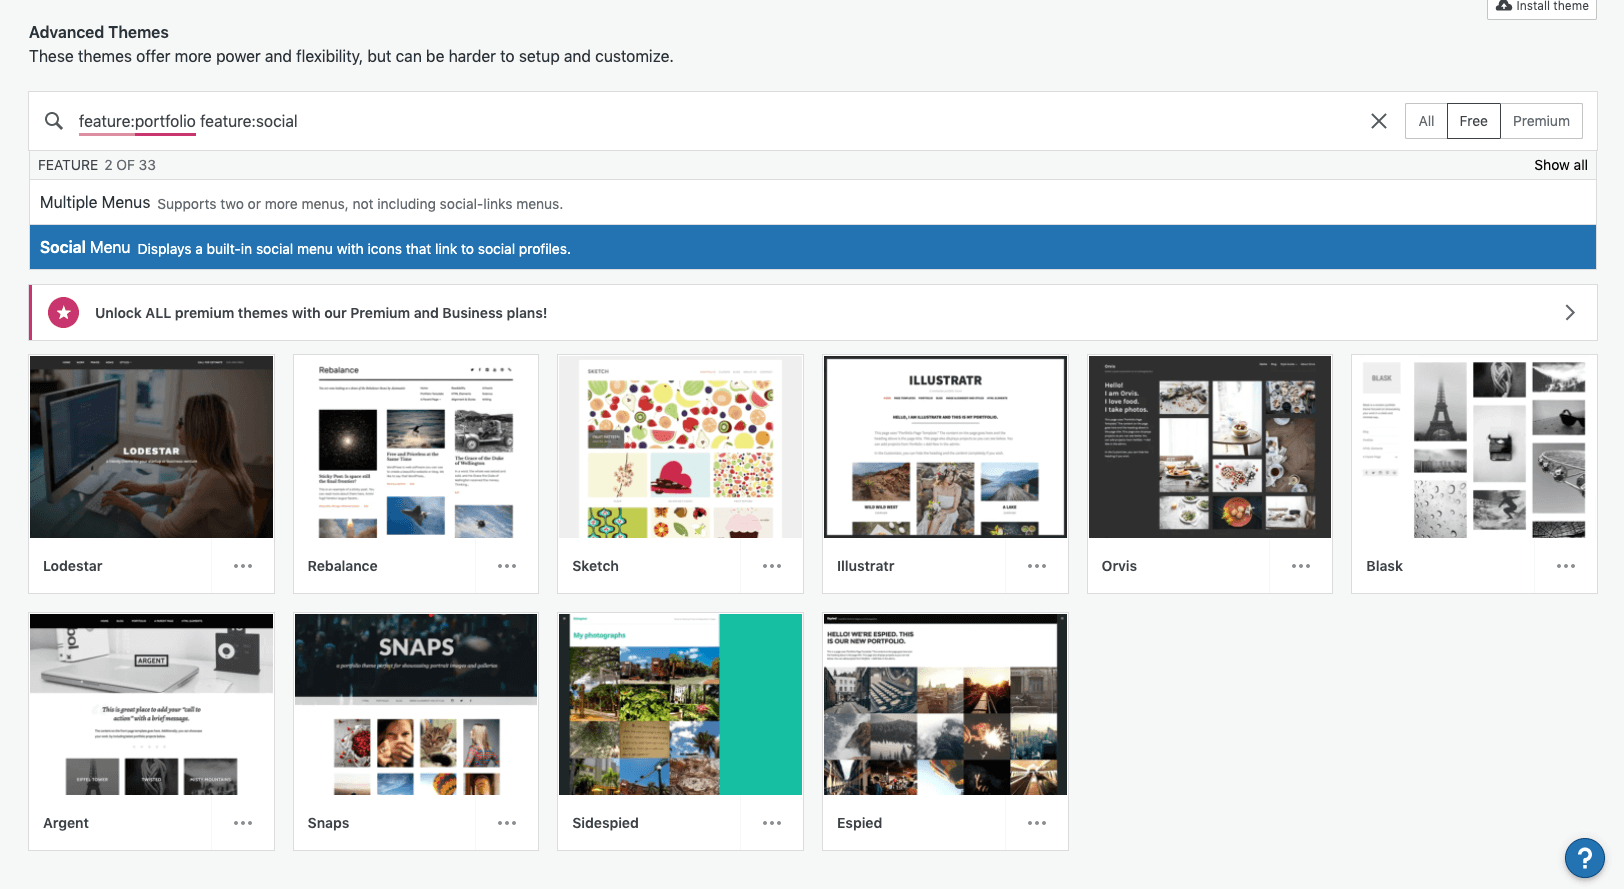Click Show all features link
This screenshot has height=889, width=1624.
pyautogui.click(x=1560, y=165)
